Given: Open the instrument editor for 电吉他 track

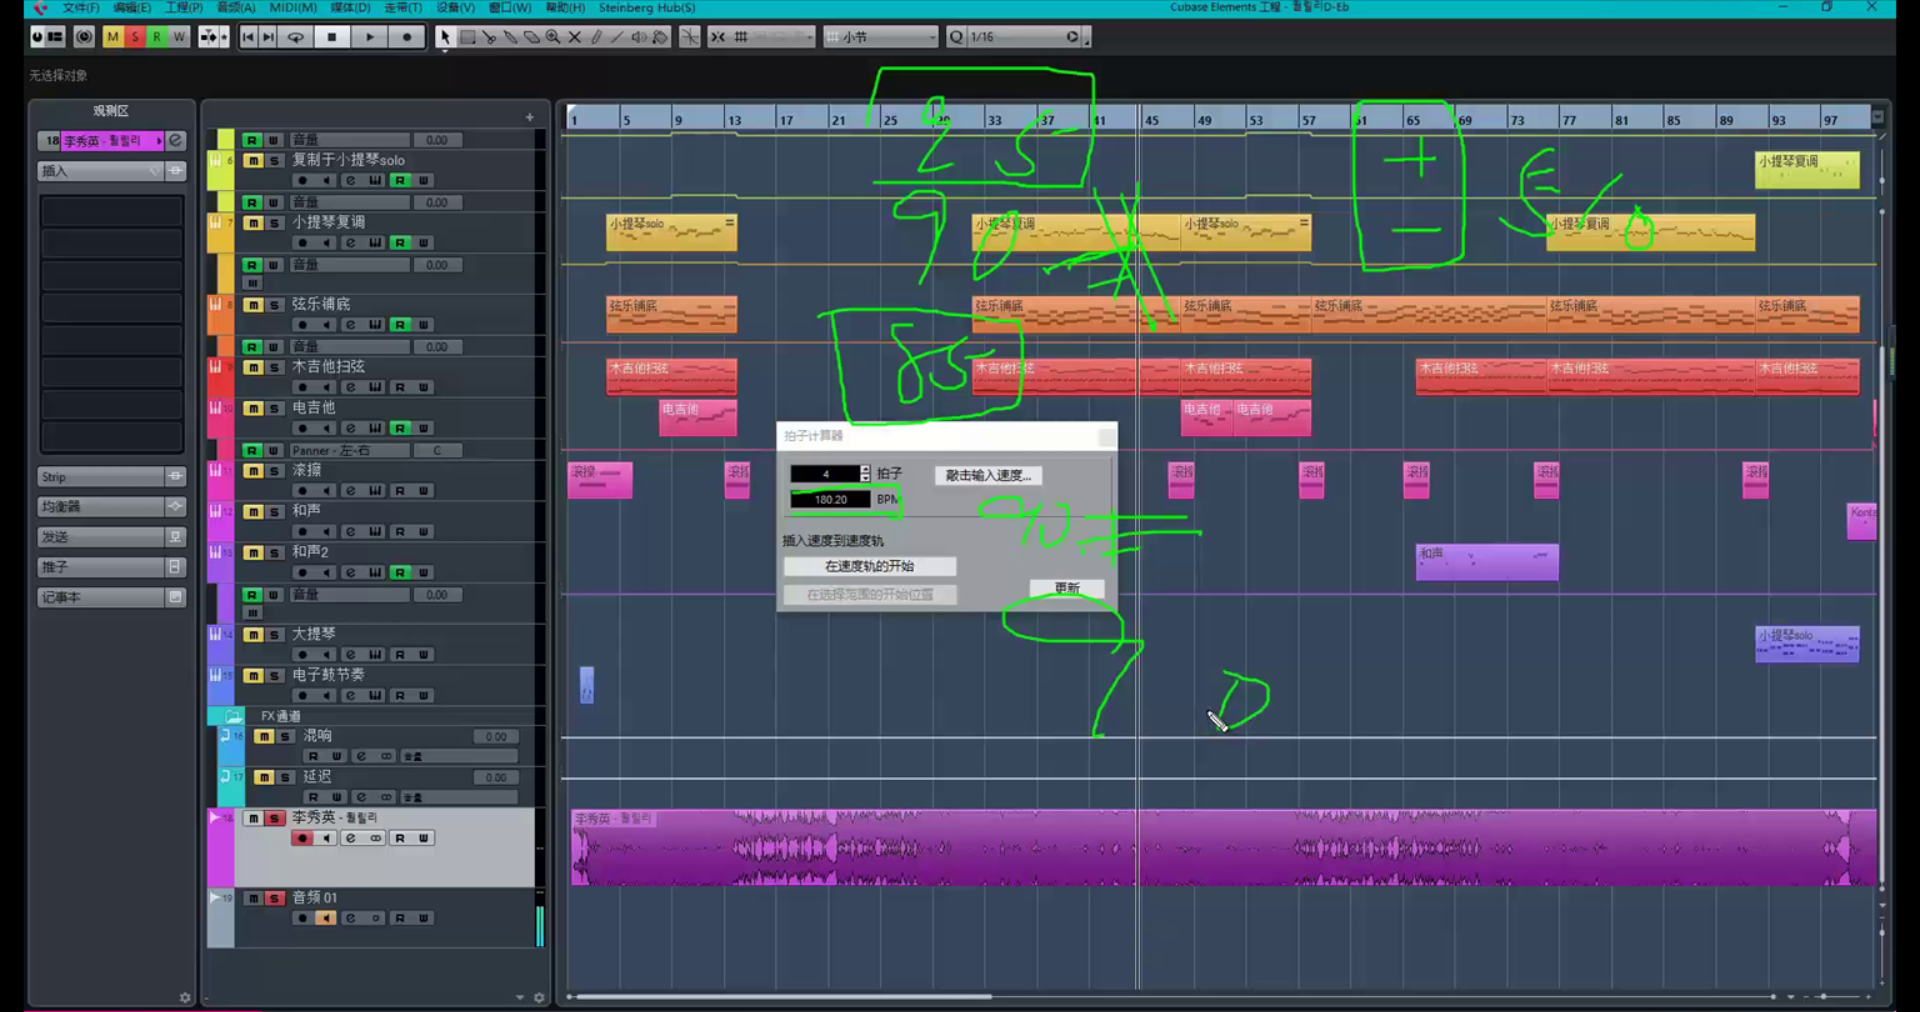Looking at the screenshot, I should (x=375, y=428).
